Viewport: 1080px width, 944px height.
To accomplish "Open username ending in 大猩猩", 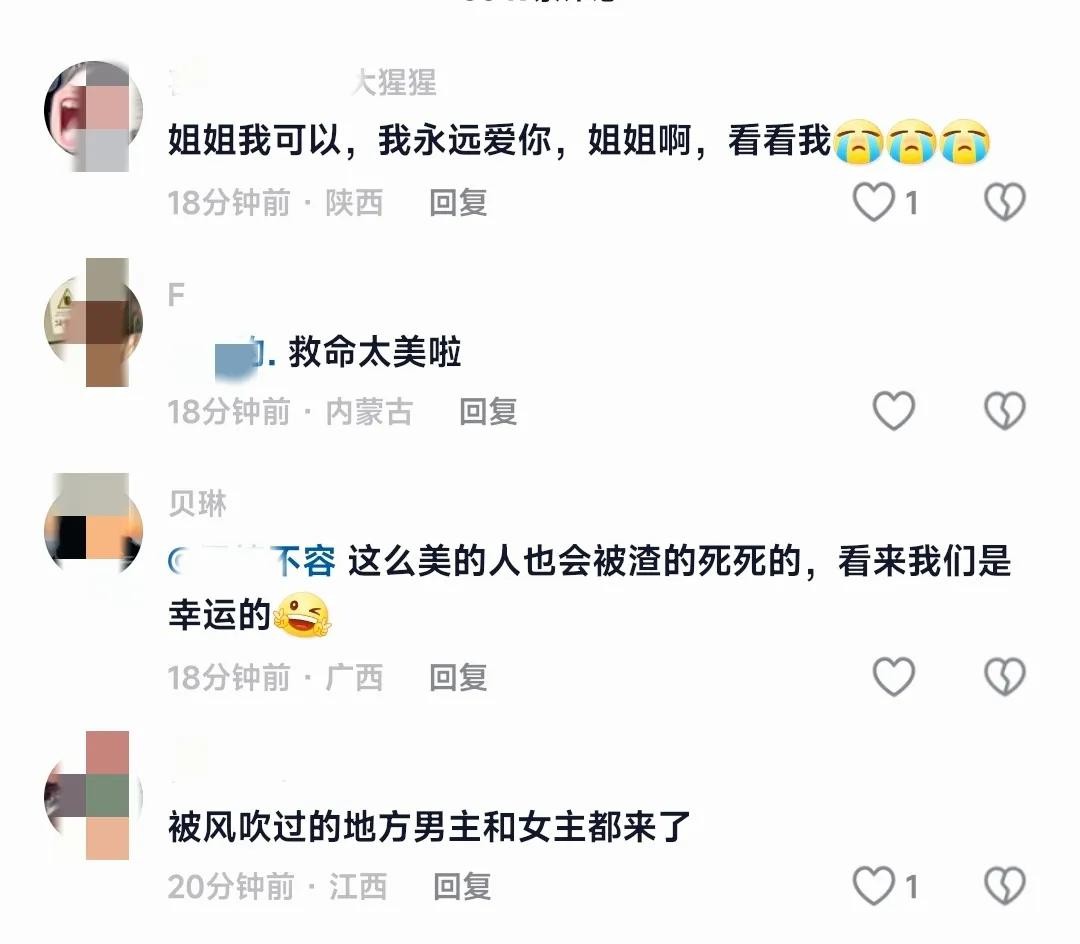I will click(x=302, y=82).
